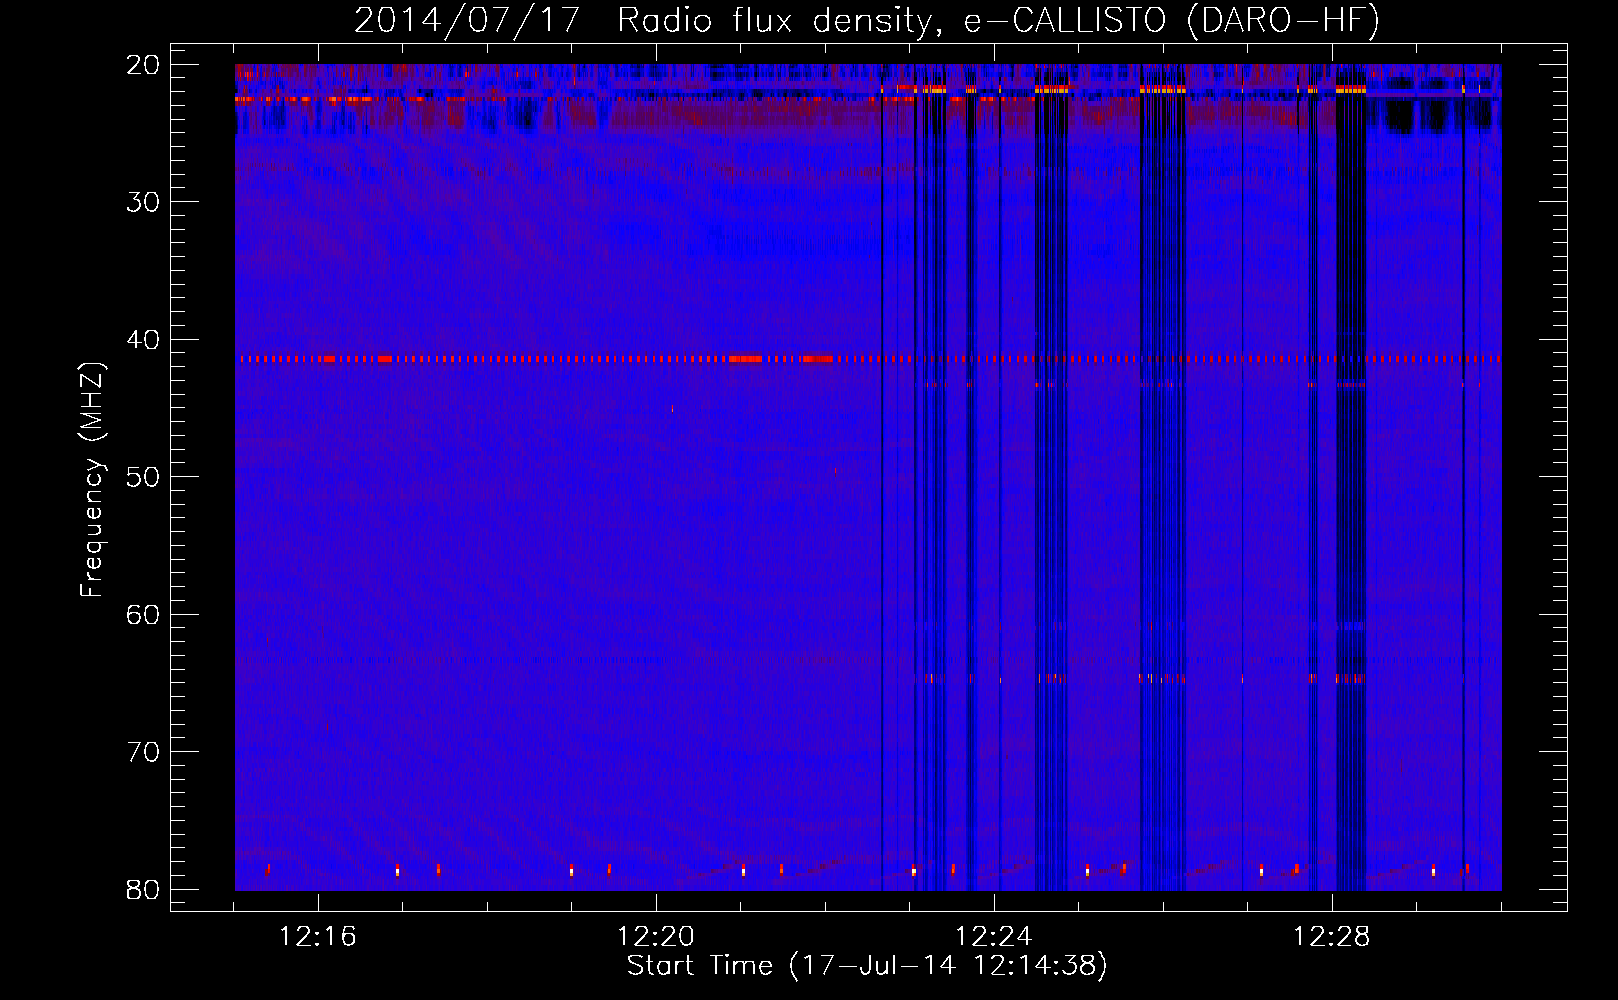Click the 'Frequency (MHZ)' axis label
The width and height of the screenshot is (1618, 1000).
tap(92, 481)
